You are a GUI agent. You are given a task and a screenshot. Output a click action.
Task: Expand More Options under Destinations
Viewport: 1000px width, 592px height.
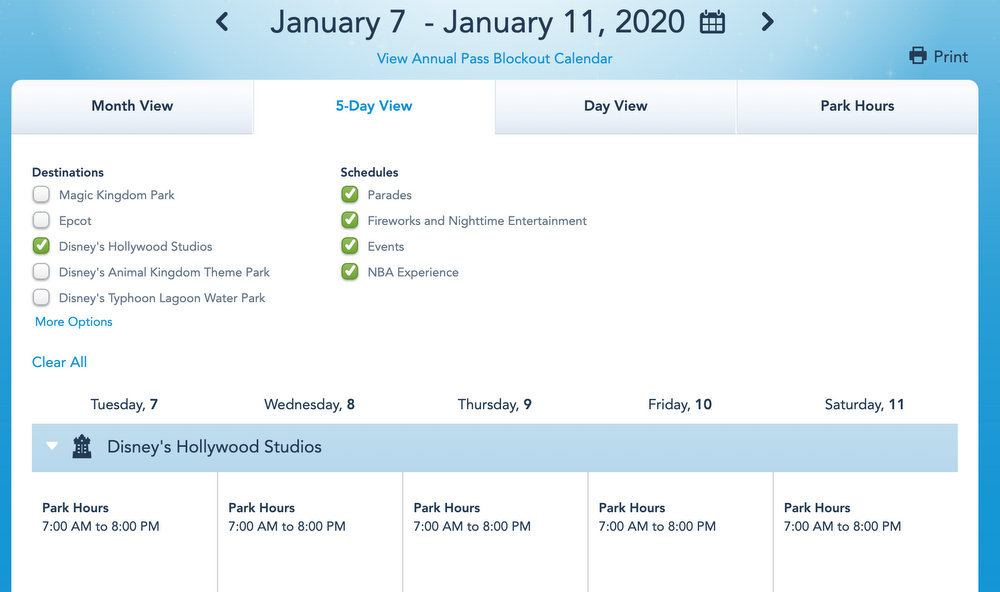74,322
